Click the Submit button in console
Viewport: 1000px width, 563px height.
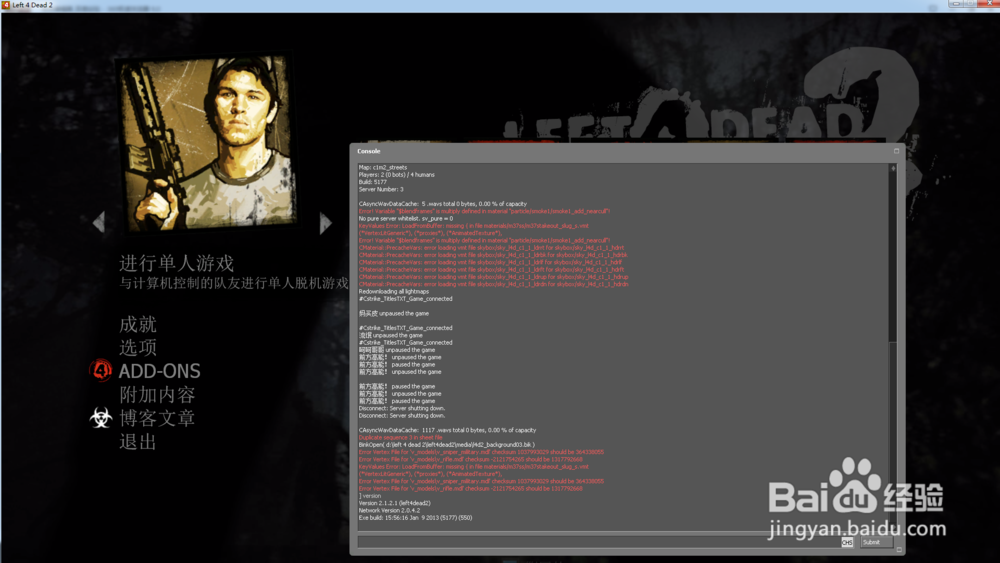875,542
